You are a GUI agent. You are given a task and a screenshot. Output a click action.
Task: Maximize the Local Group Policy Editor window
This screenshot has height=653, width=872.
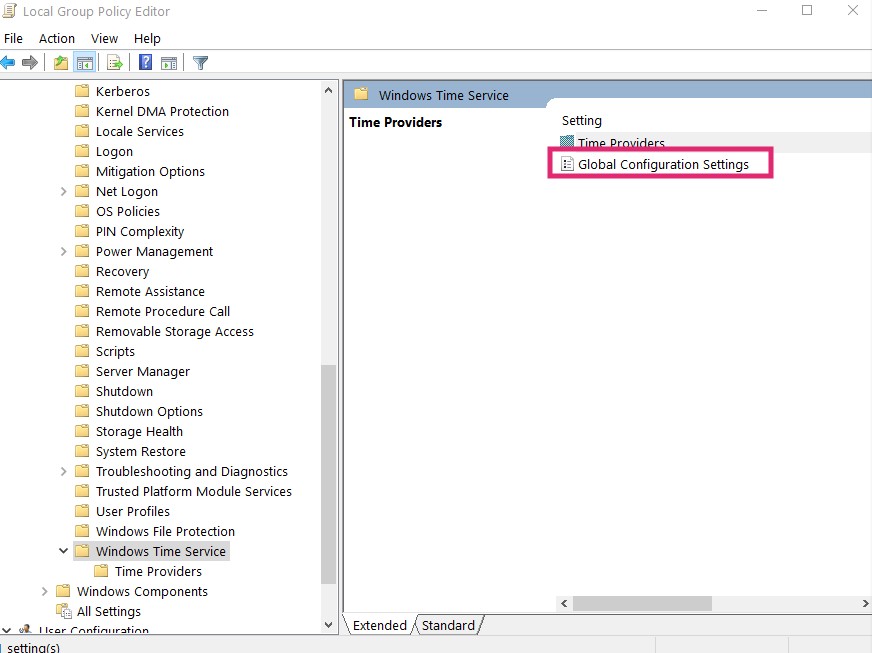point(807,10)
